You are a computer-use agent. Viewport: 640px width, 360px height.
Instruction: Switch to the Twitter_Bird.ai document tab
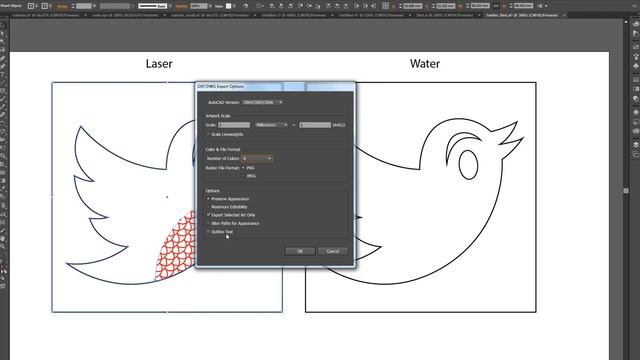click(x=522, y=15)
